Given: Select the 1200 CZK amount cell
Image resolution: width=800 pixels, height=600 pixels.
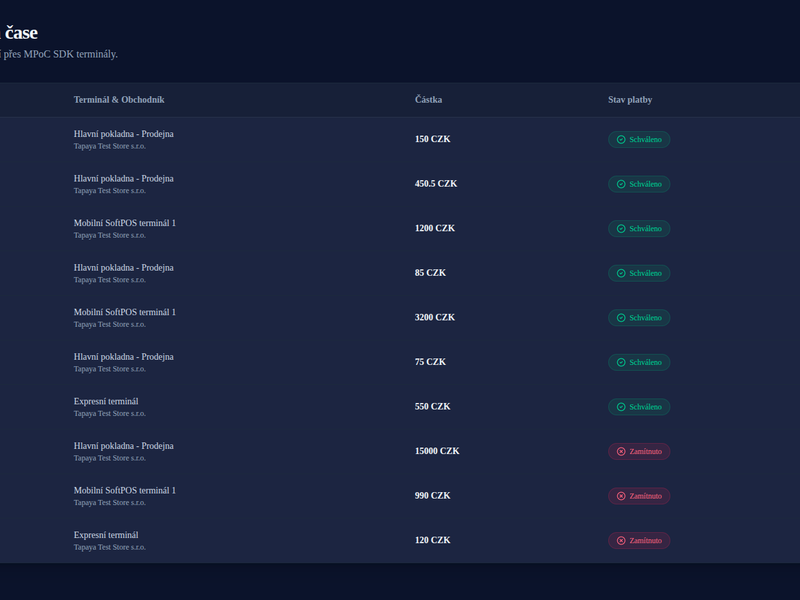Looking at the screenshot, I should (x=435, y=228).
